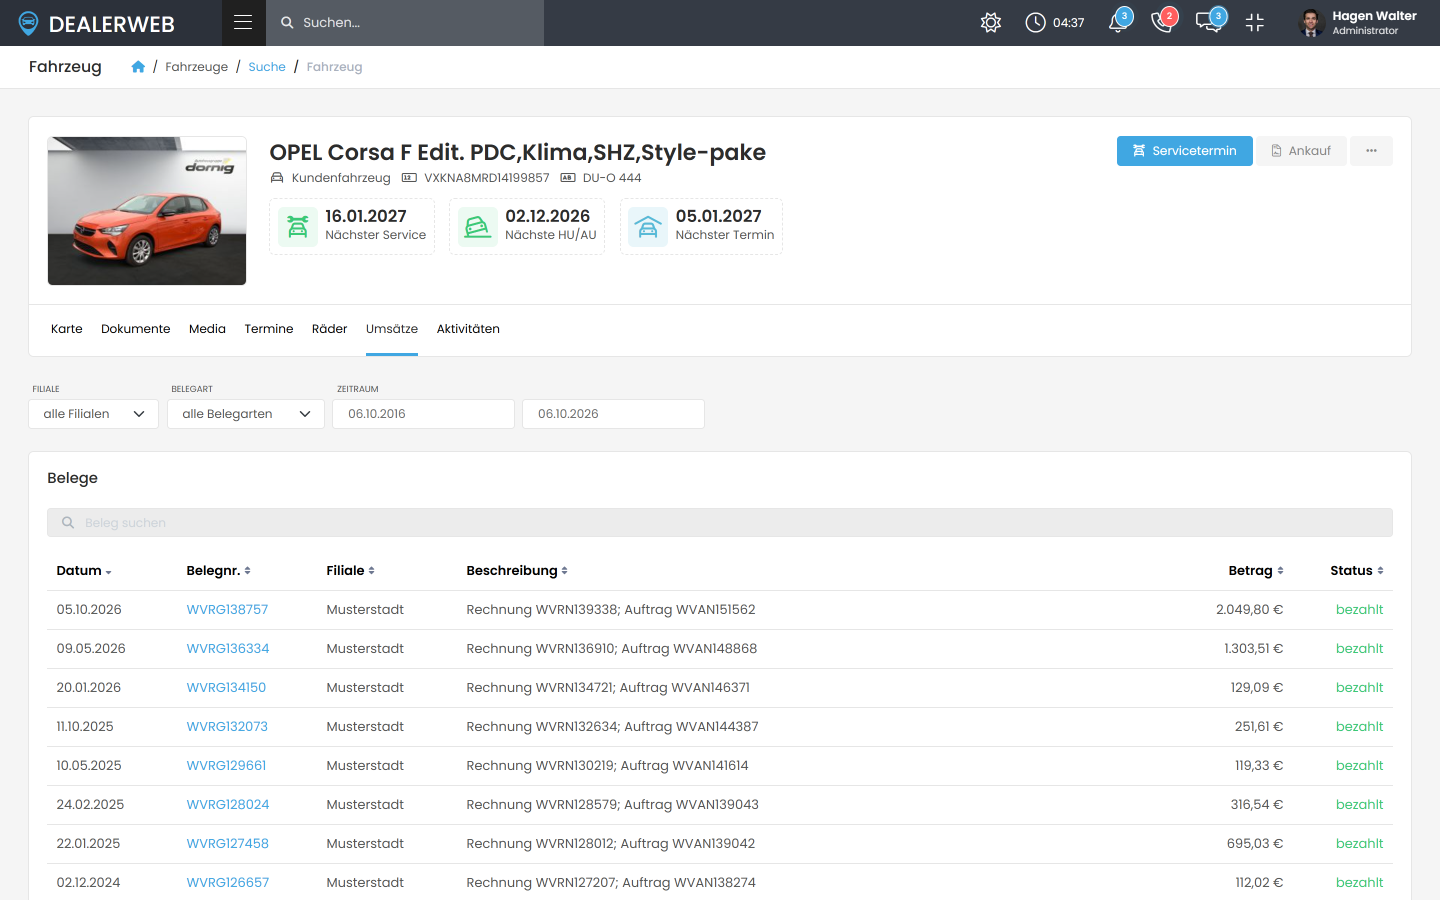The image size is (1440, 900).
Task: Expand the alle Filialen dropdown
Action: click(x=93, y=414)
